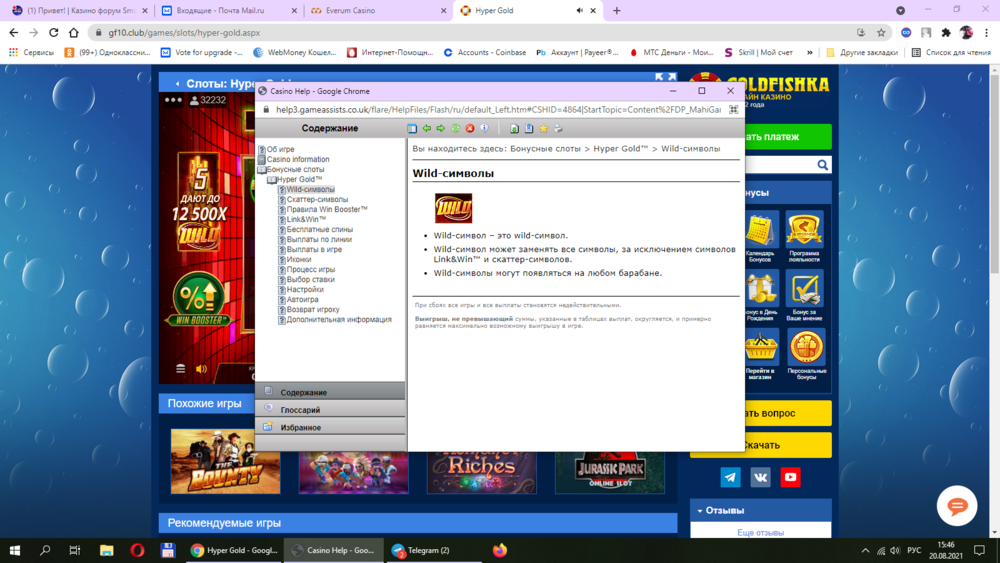1000x563 pixels.
Task: Open a new Chrome tab with plus
Action: coord(616,10)
